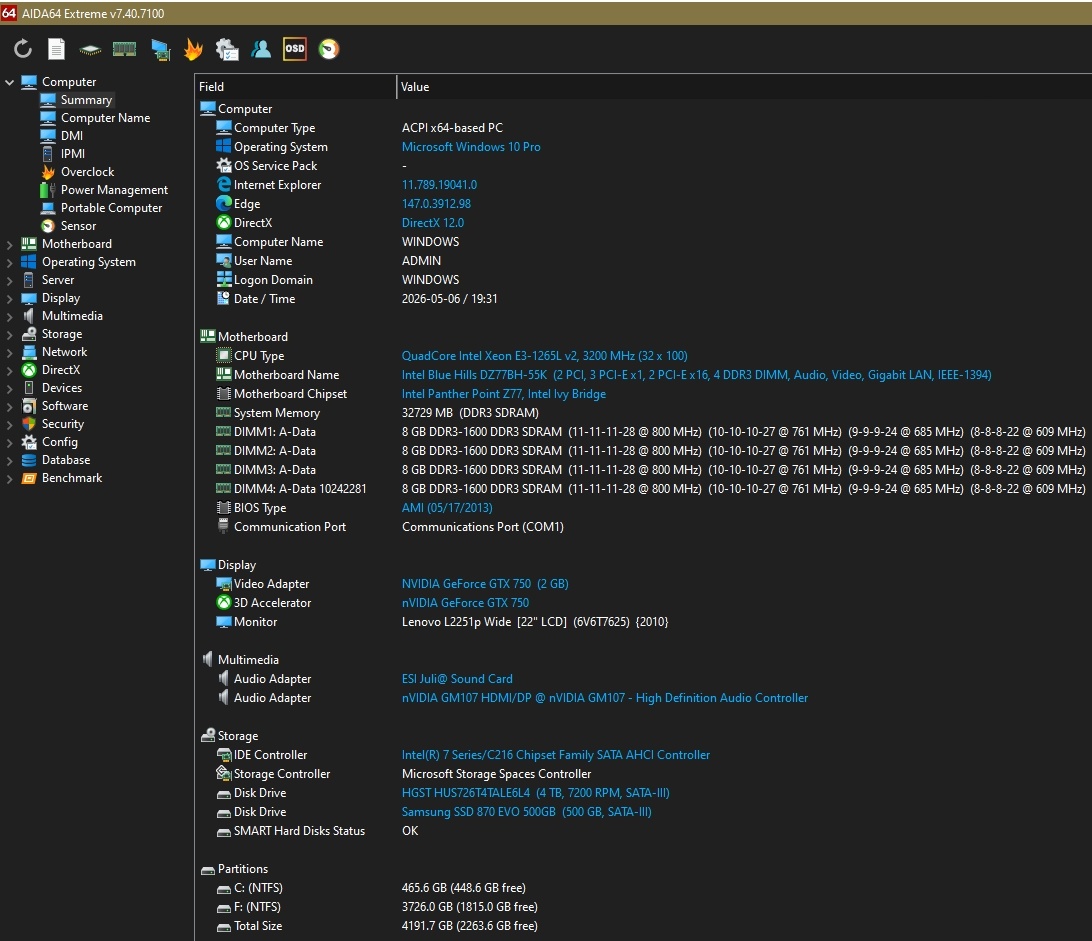The height and width of the screenshot is (941, 1092).
Task: Expand the Server tree node
Action: click(10, 281)
